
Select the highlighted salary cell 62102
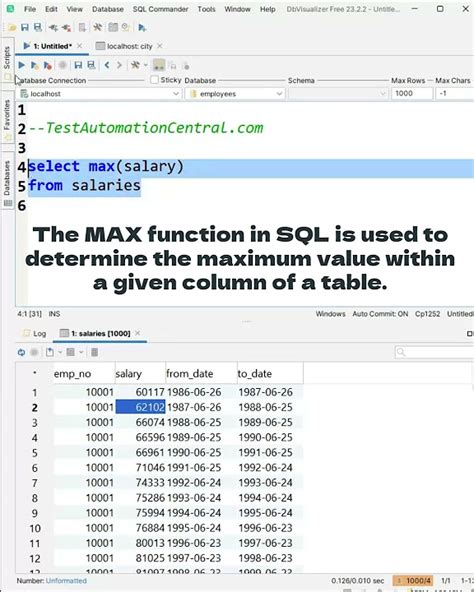click(x=140, y=407)
